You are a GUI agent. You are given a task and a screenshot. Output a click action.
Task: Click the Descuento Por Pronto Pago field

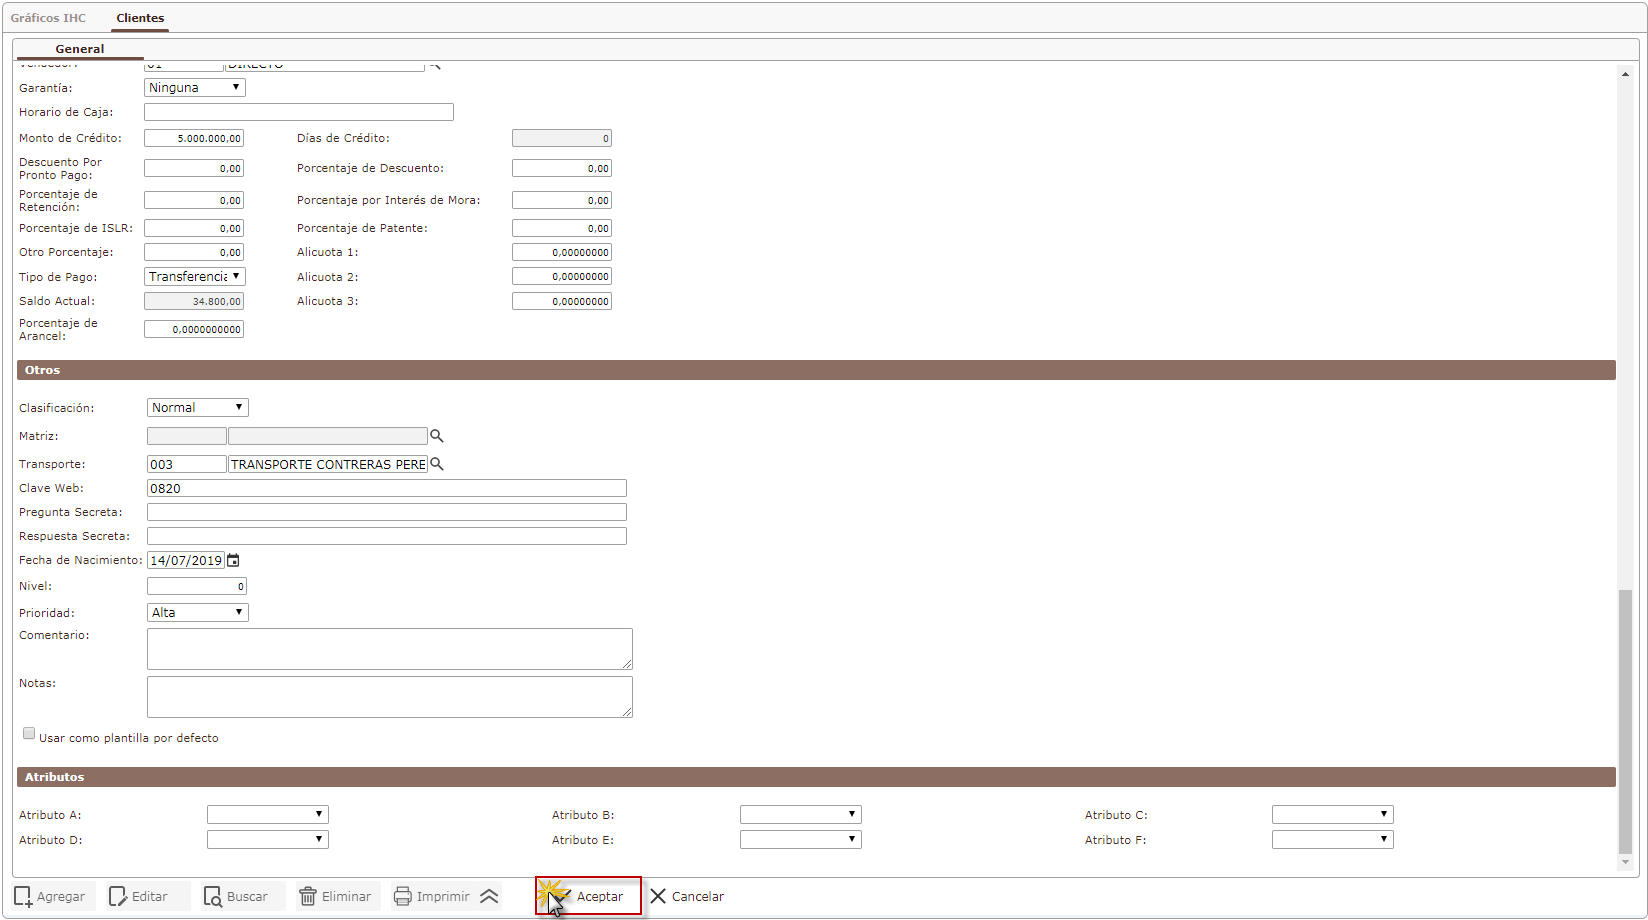194,169
